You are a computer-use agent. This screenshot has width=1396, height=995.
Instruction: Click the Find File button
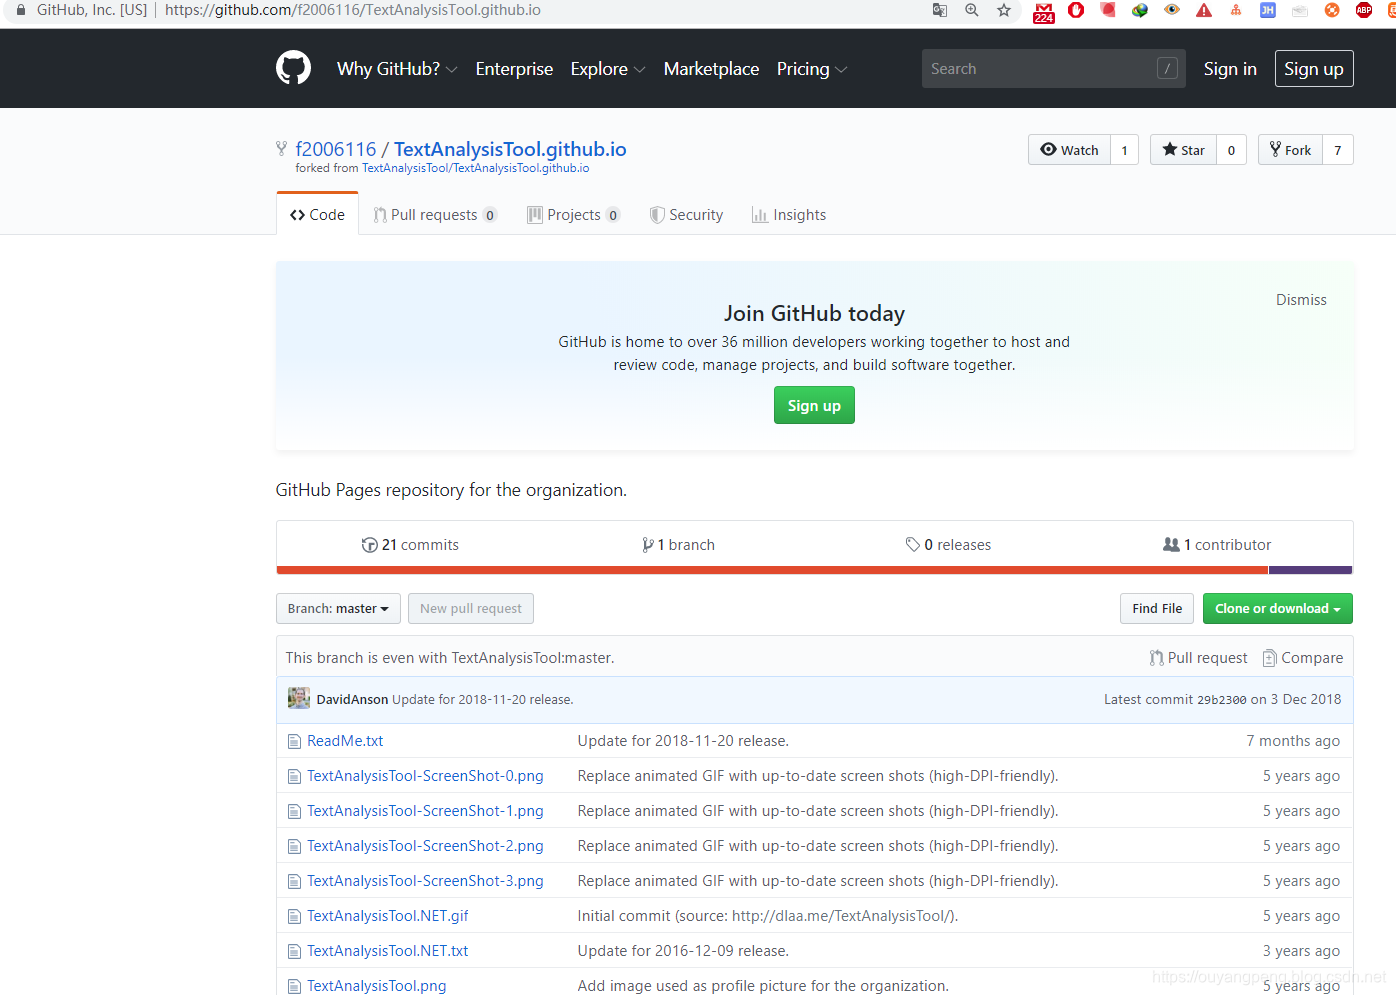click(x=1157, y=608)
